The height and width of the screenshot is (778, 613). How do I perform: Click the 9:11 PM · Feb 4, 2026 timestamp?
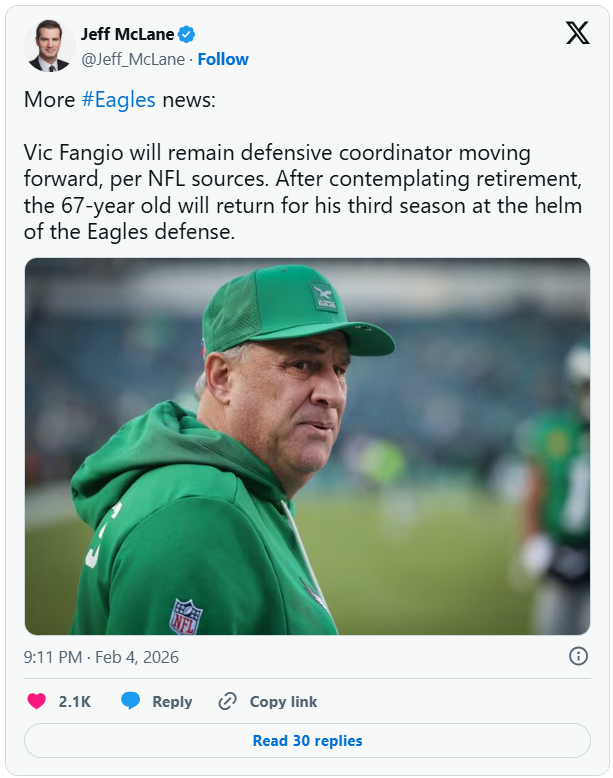click(x=101, y=657)
